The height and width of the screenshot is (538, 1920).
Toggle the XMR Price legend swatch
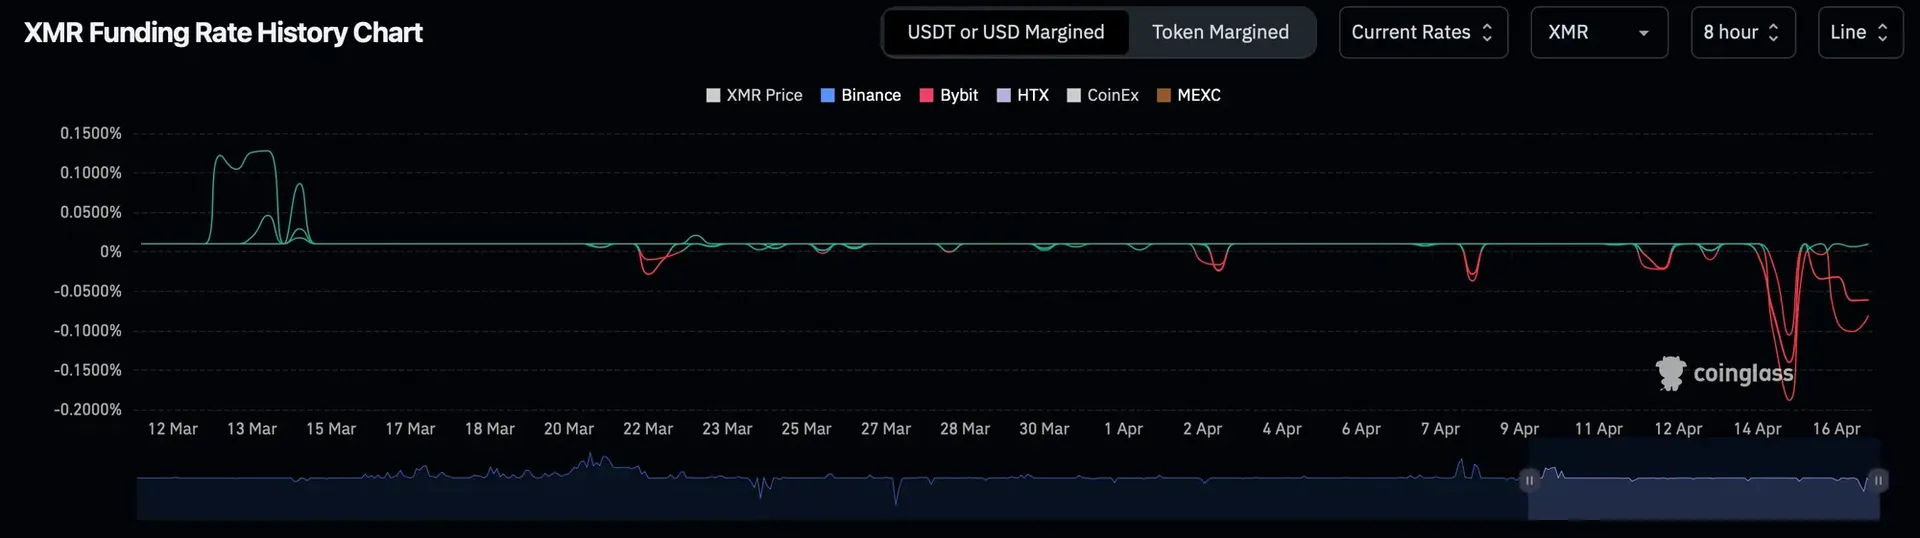coord(713,95)
